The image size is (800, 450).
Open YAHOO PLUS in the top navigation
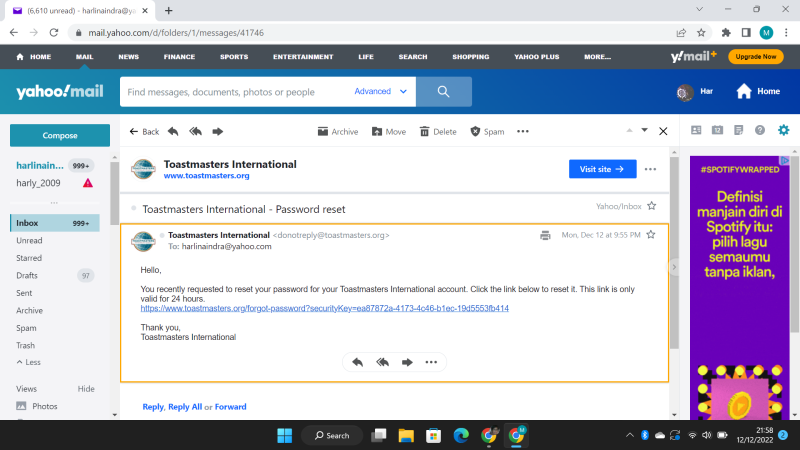click(536, 57)
